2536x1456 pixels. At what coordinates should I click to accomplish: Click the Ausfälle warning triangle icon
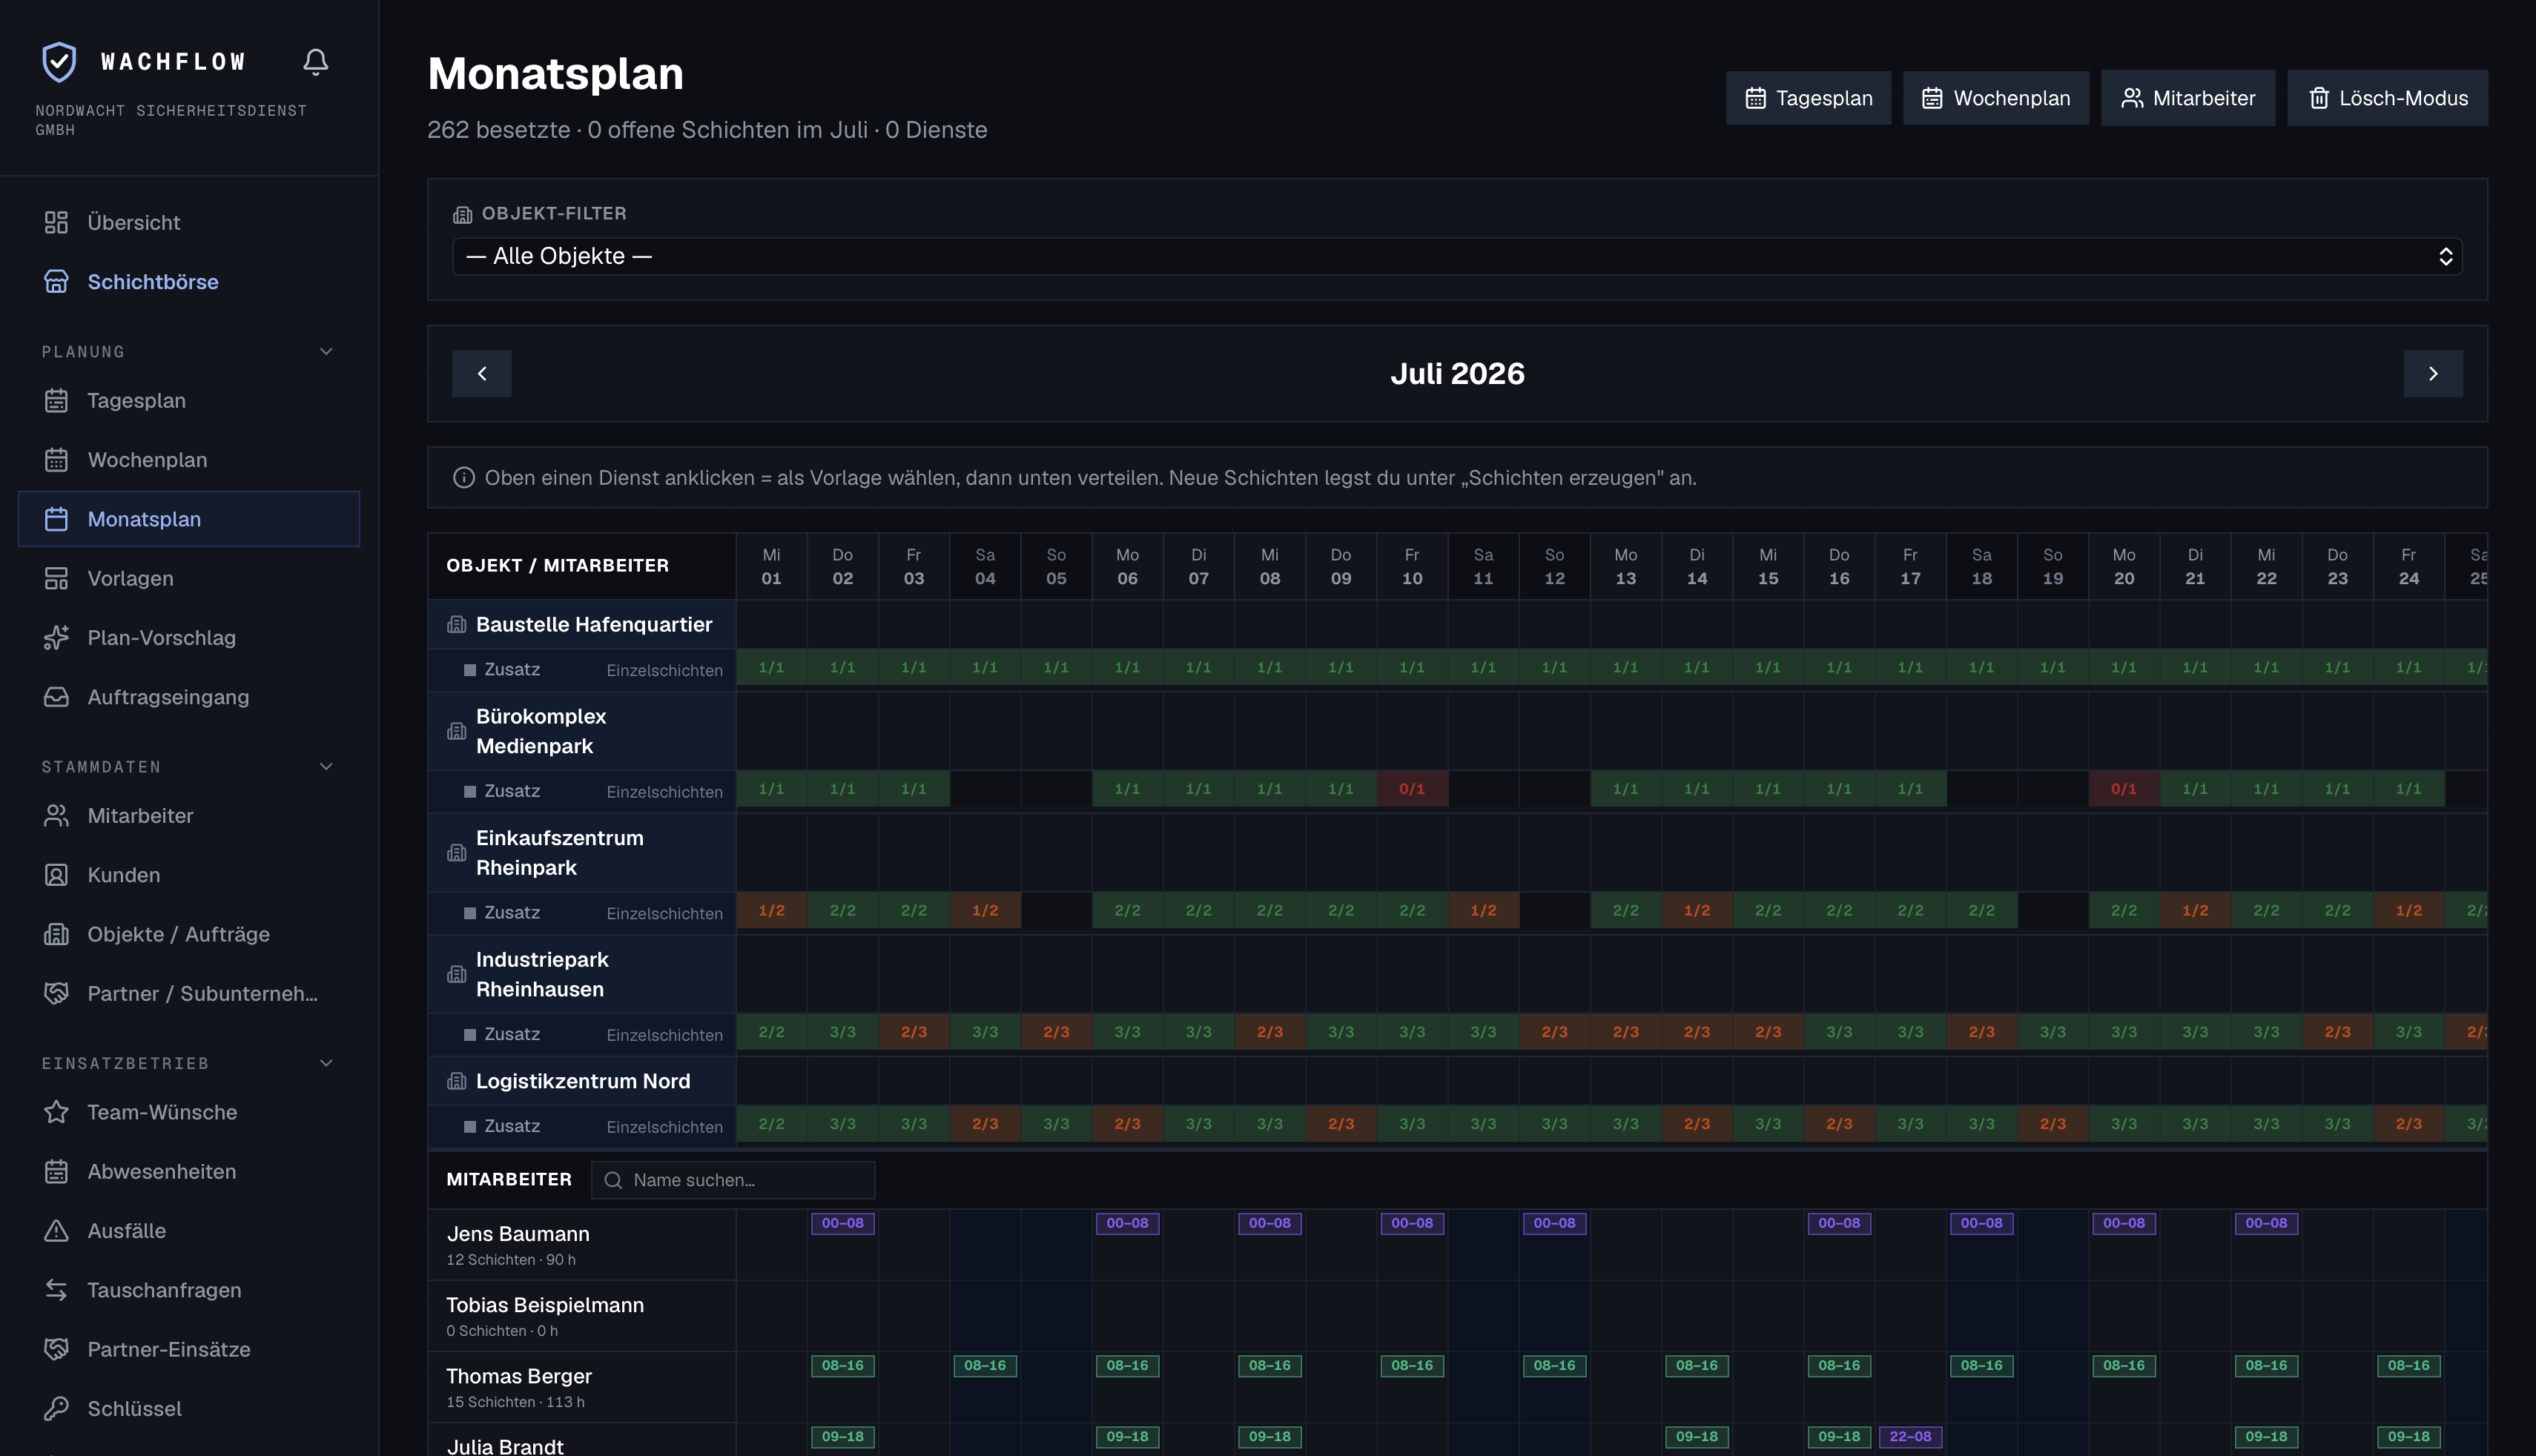[x=56, y=1231]
